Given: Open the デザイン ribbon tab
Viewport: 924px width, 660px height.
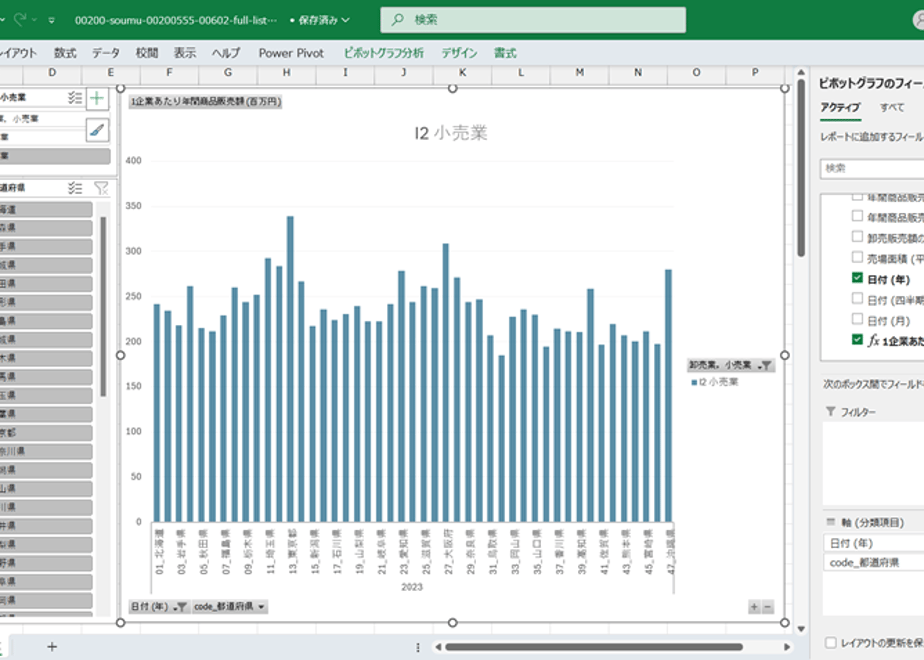Looking at the screenshot, I should tap(459, 53).
